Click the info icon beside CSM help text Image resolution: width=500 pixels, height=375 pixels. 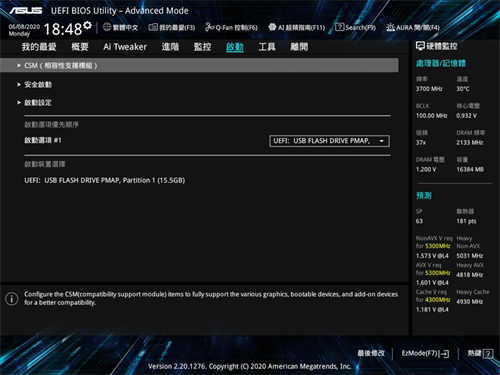pyautogui.click(x=12, y=298)
